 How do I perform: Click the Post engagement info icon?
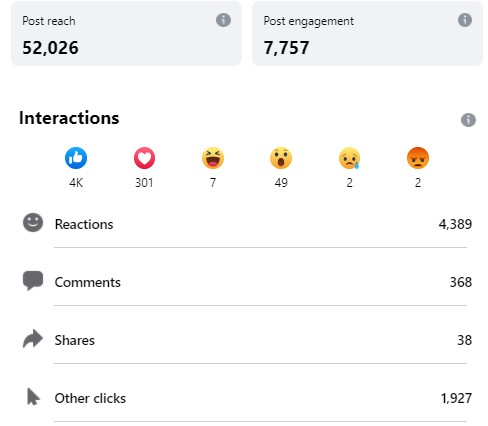click(465, 20)
